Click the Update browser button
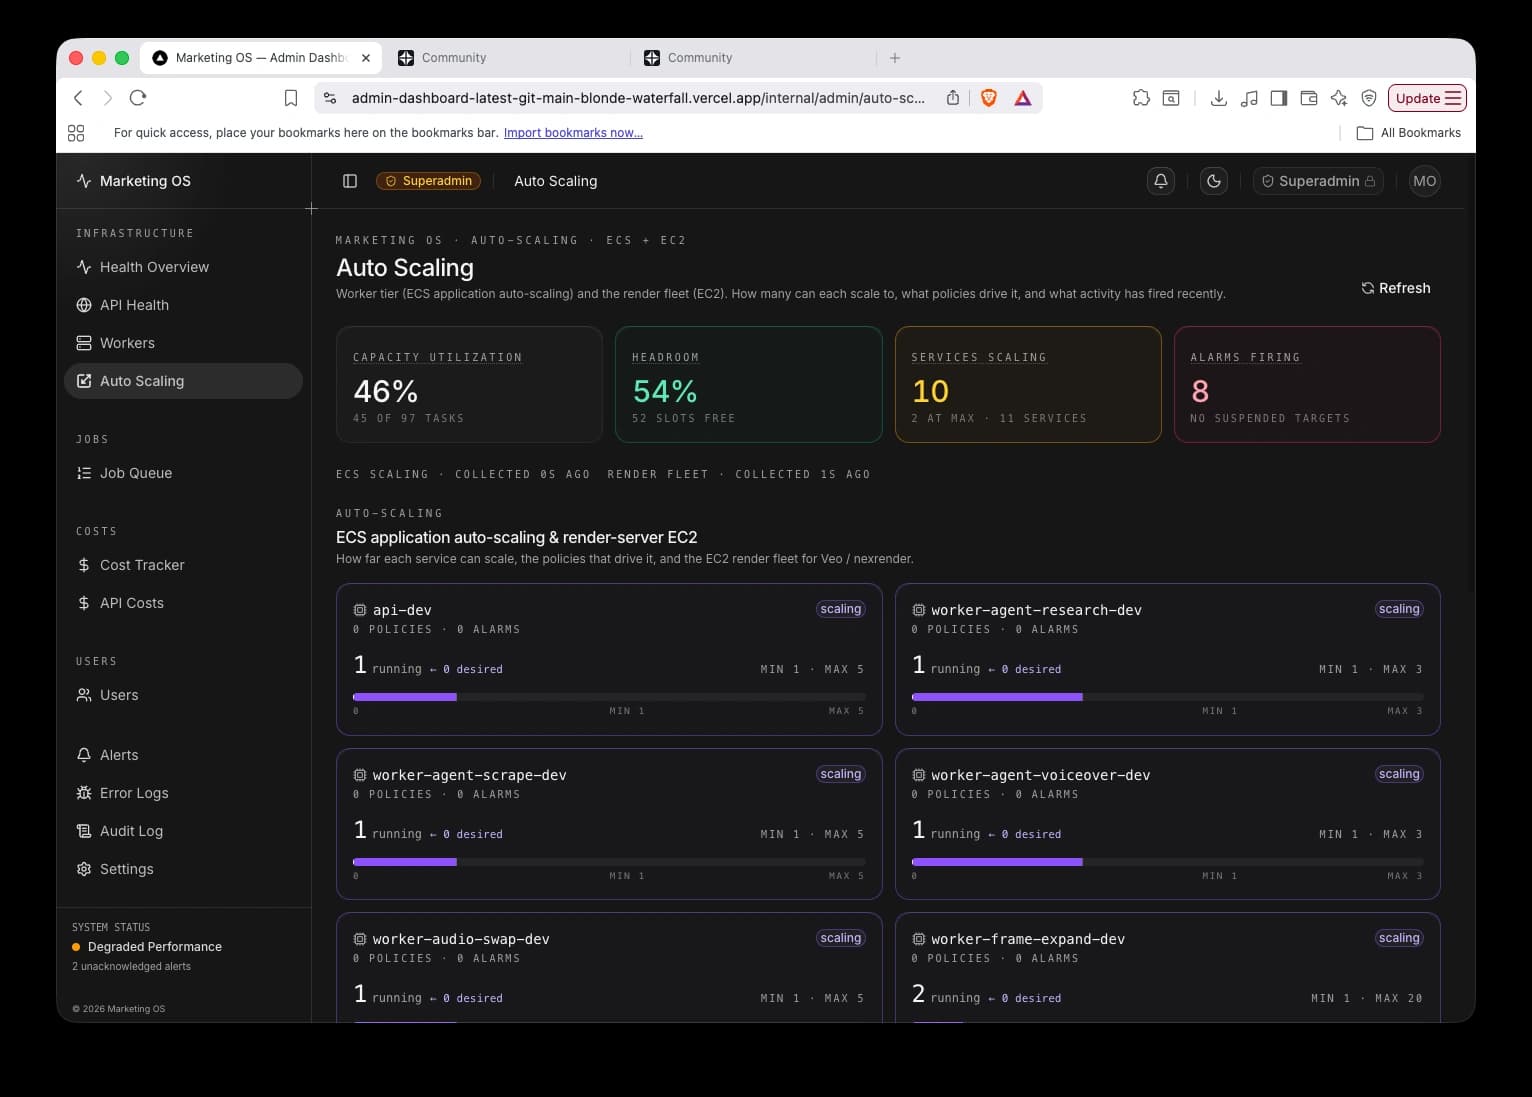The height and width of the screenshot is (1097, 1532). 1427,98
